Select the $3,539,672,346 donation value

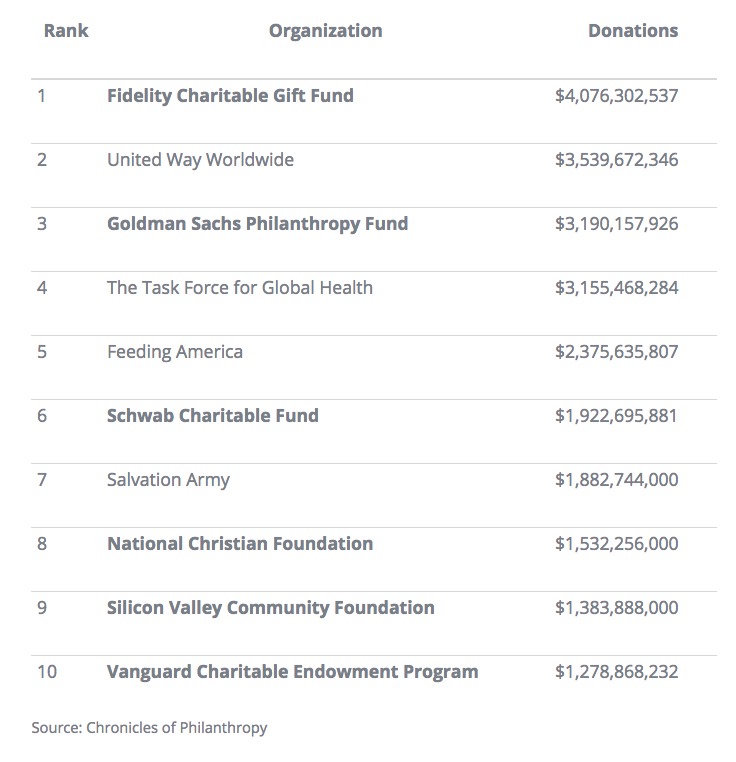pyautogui.click(x=616, y=160)
